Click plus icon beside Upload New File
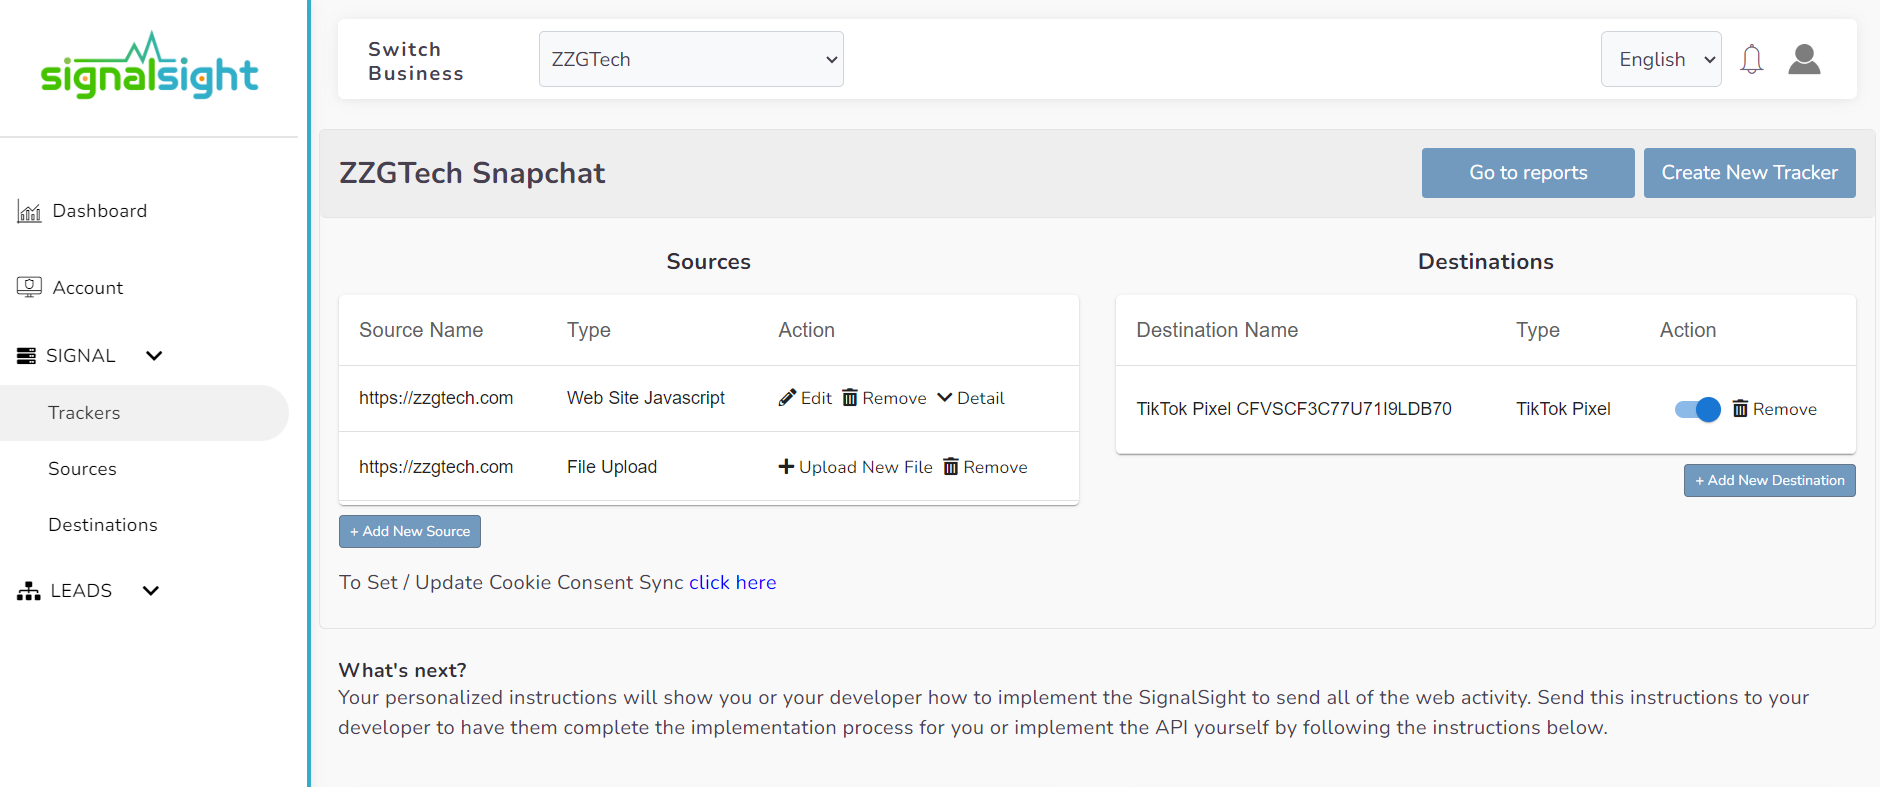 tap(786, 467)
